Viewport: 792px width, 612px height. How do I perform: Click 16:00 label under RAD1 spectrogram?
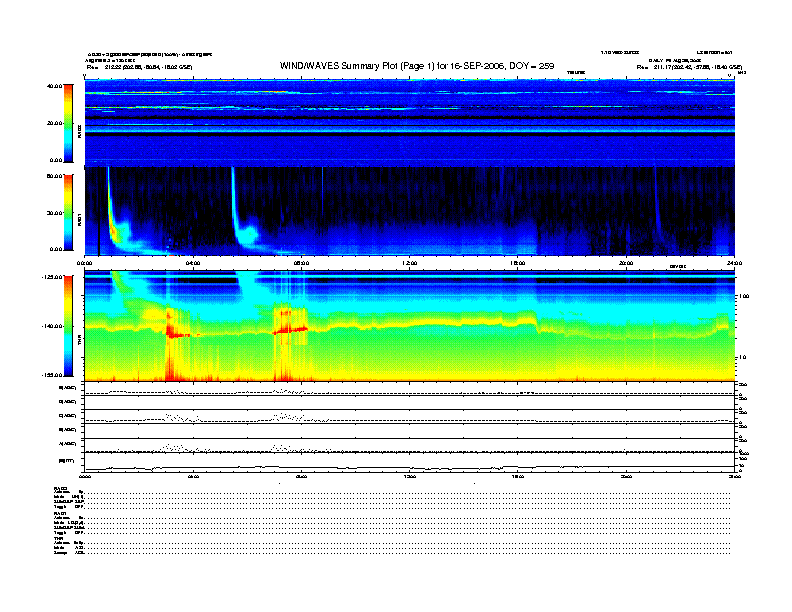coord(518,263)
